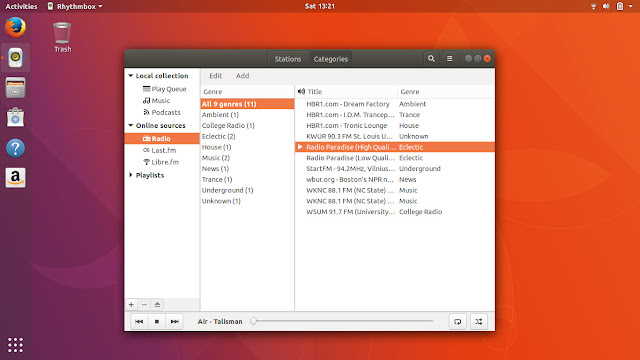Skip to previous track

click(139, 322)
